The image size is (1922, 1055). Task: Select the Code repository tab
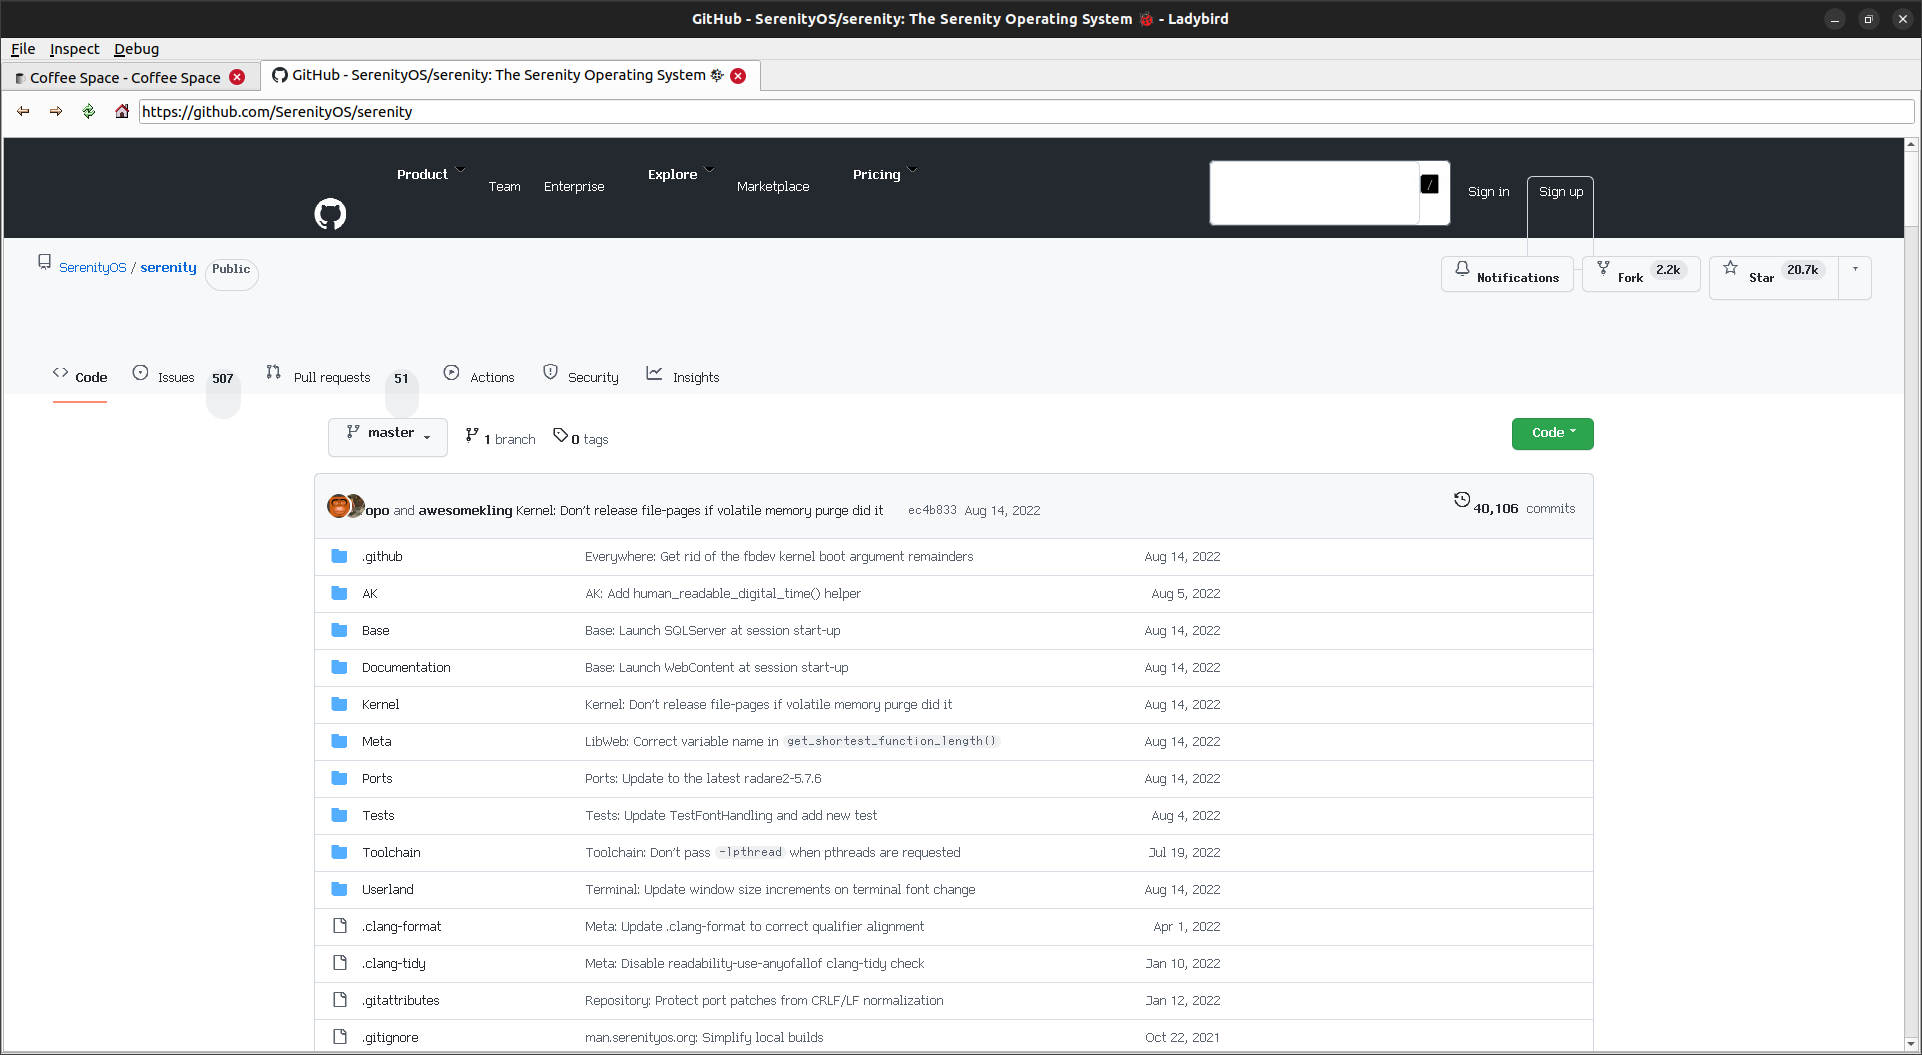coord(80,377)
